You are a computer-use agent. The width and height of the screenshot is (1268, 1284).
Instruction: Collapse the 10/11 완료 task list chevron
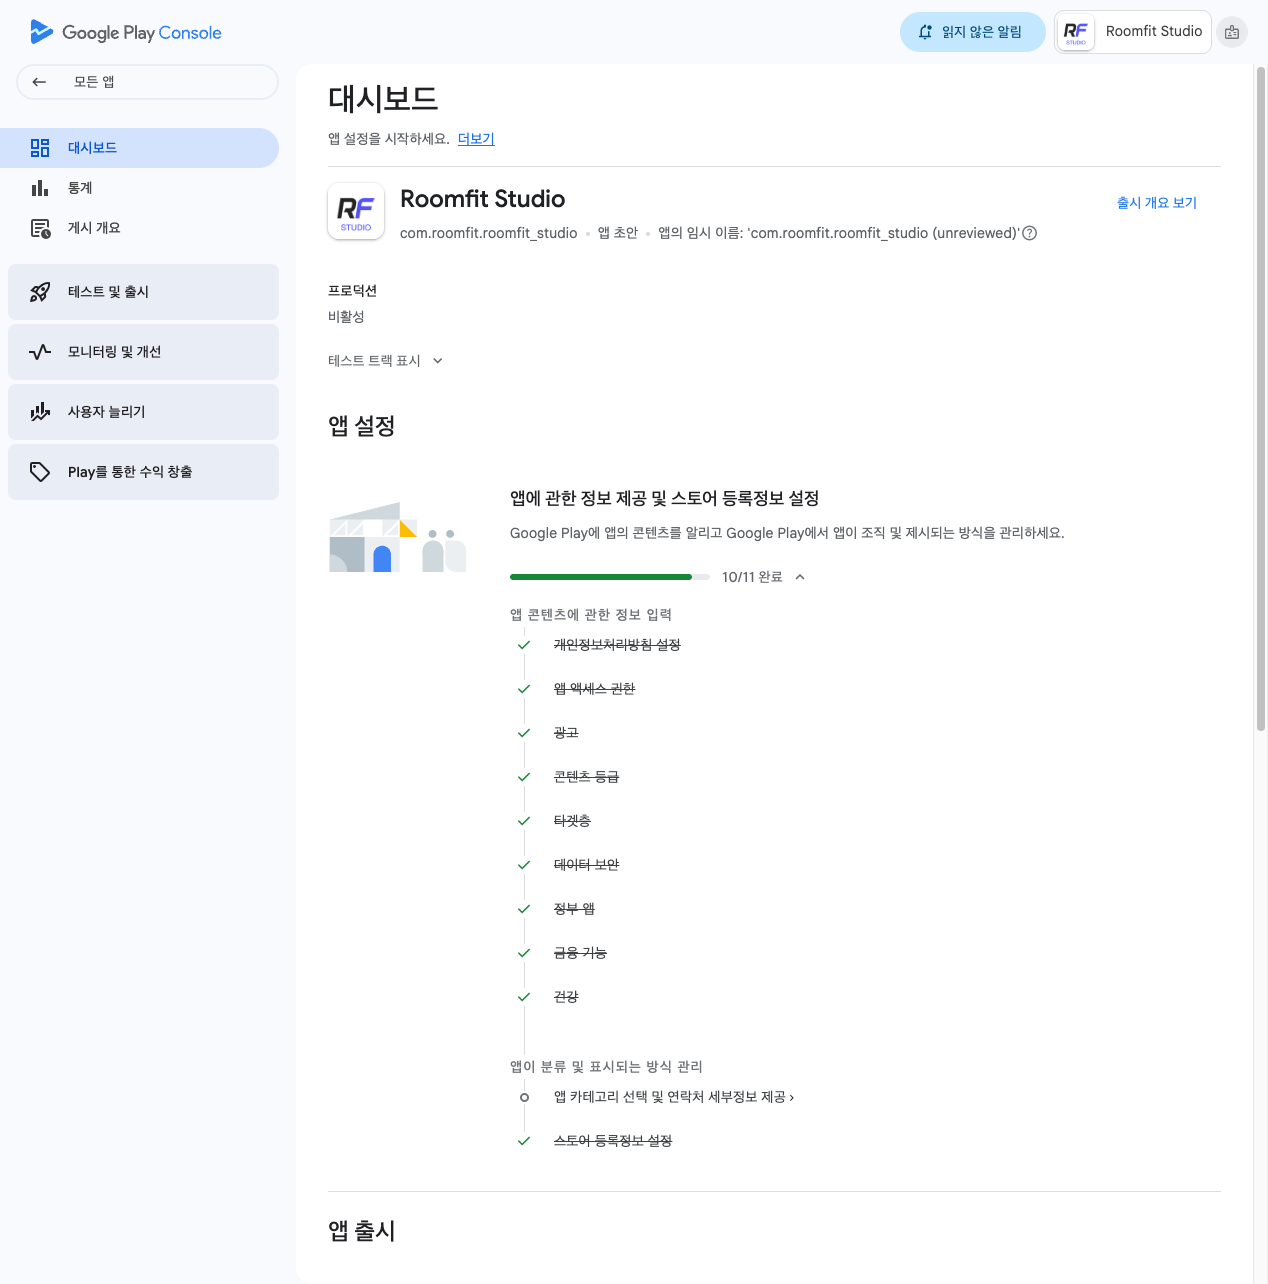click(x=800, y=577)
